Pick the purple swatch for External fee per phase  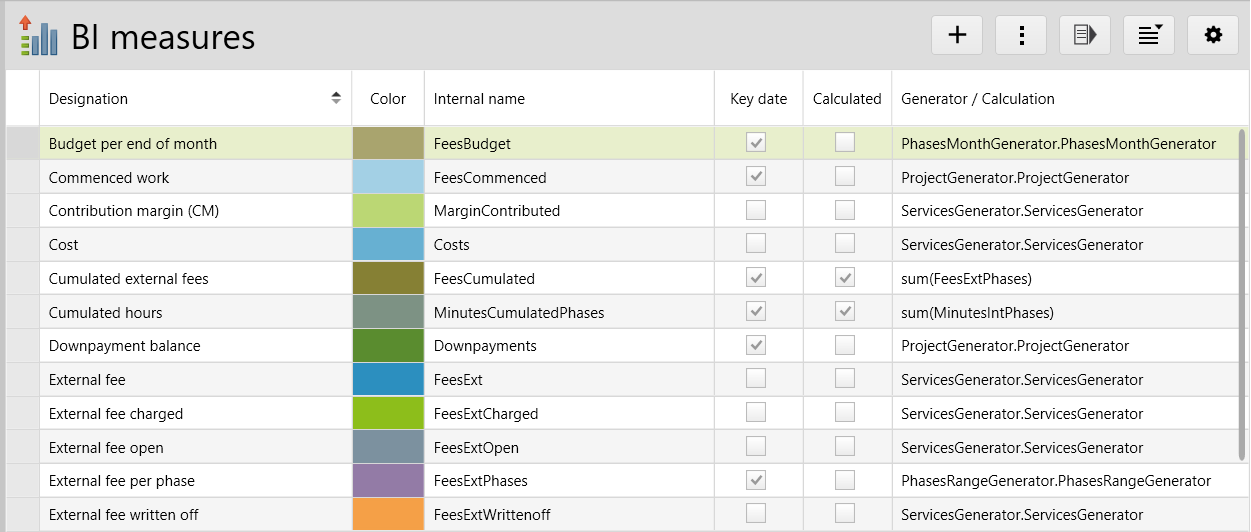tap(388, 481)
